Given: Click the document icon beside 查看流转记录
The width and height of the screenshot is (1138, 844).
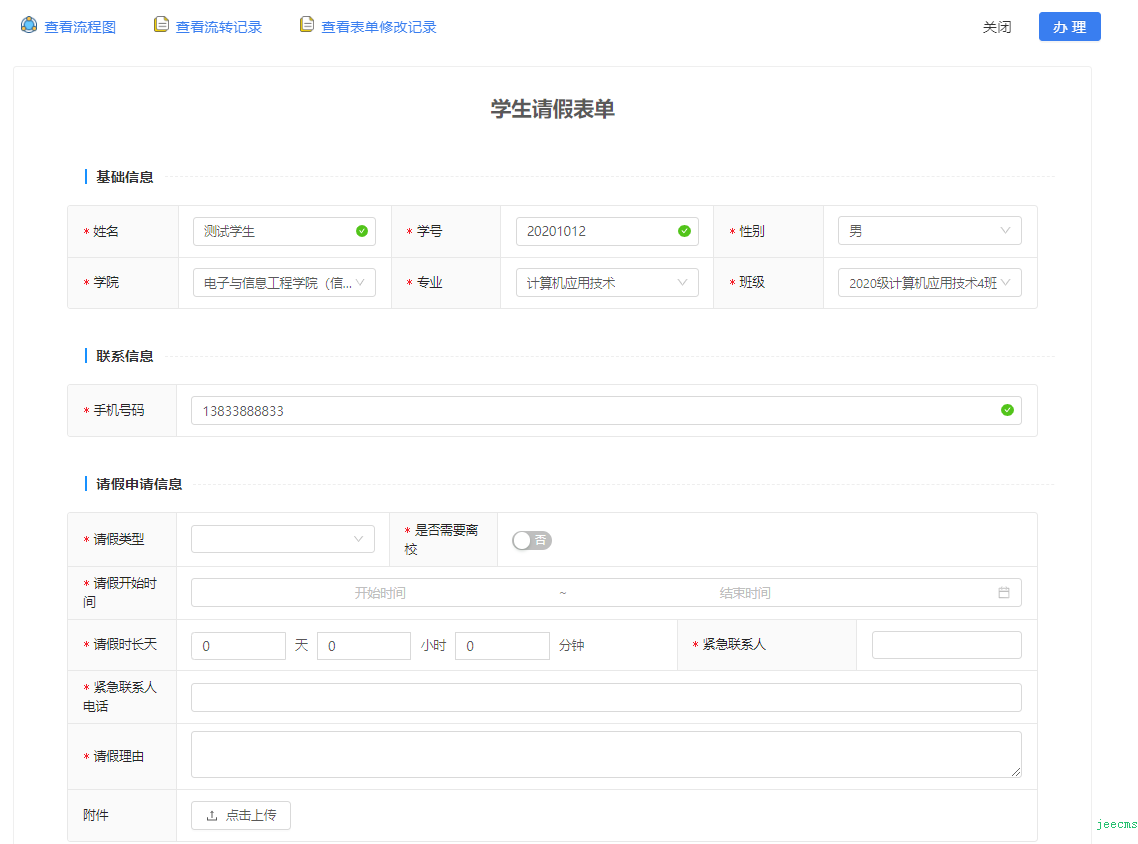Looking at the screenshot, I should [x=161, y=25].
